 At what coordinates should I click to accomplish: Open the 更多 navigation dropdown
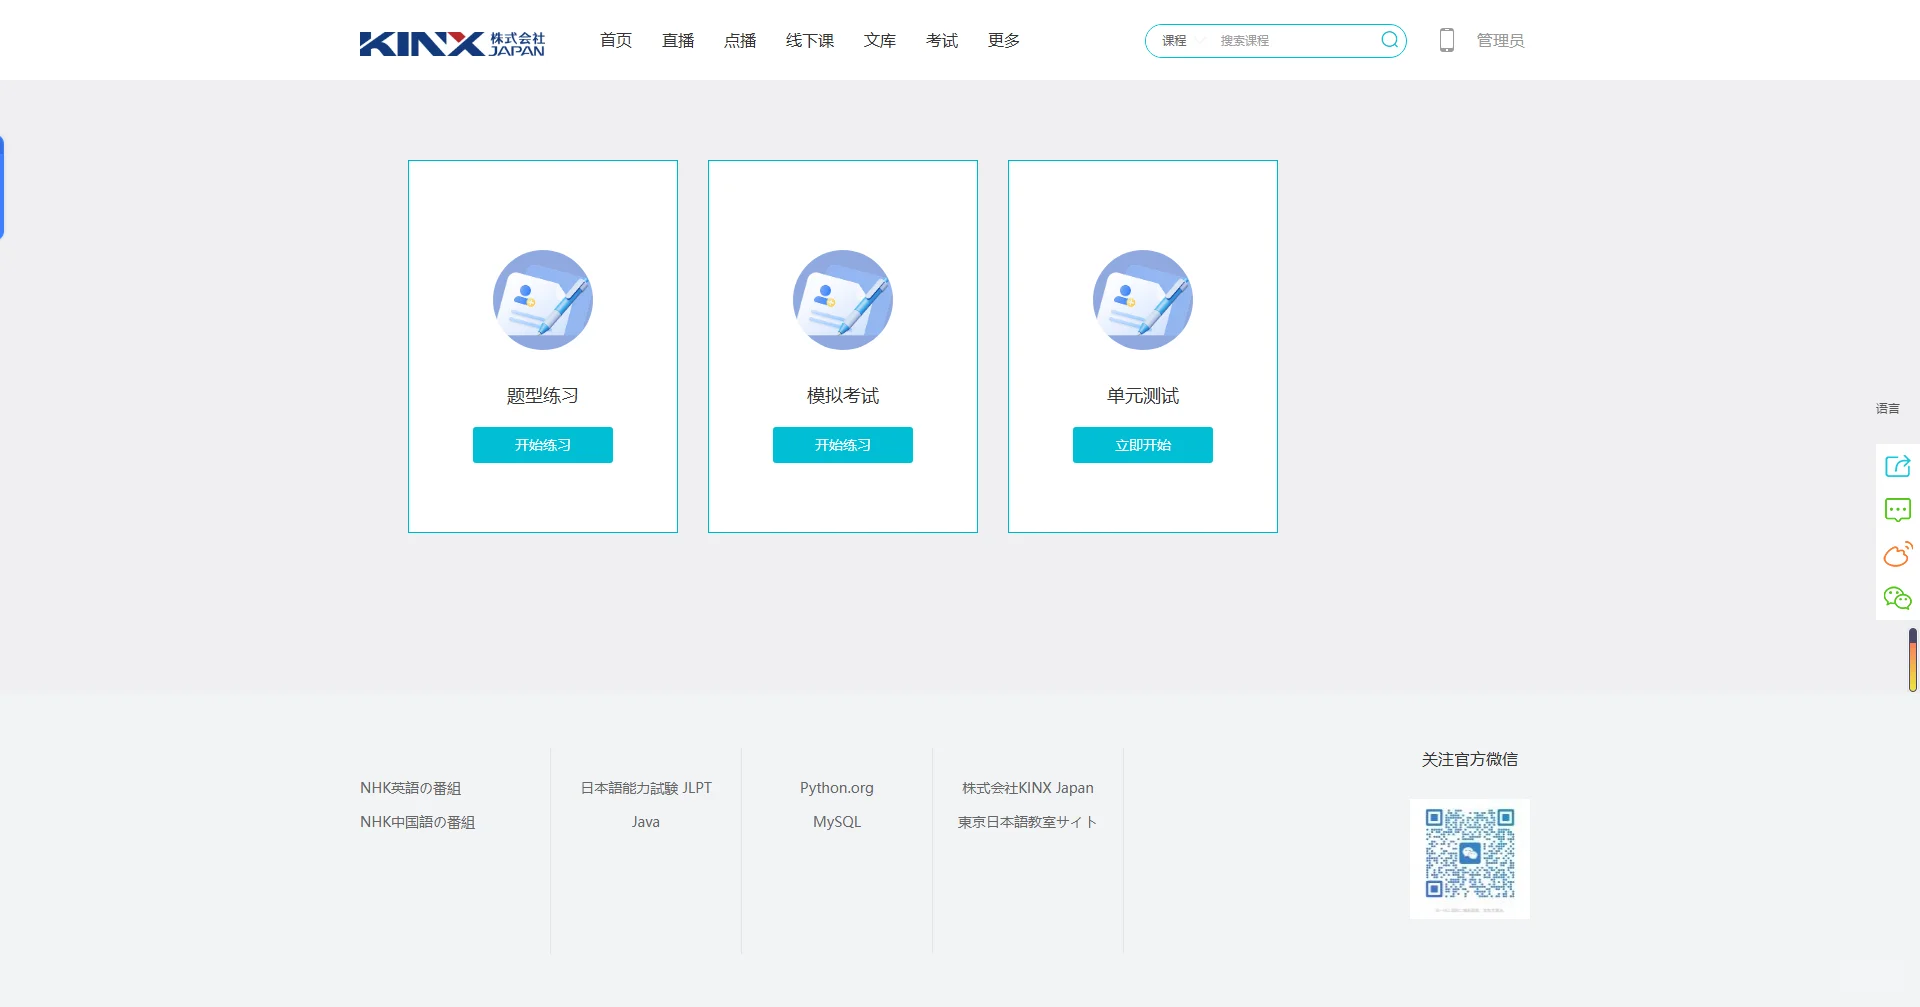(1003, 40)
